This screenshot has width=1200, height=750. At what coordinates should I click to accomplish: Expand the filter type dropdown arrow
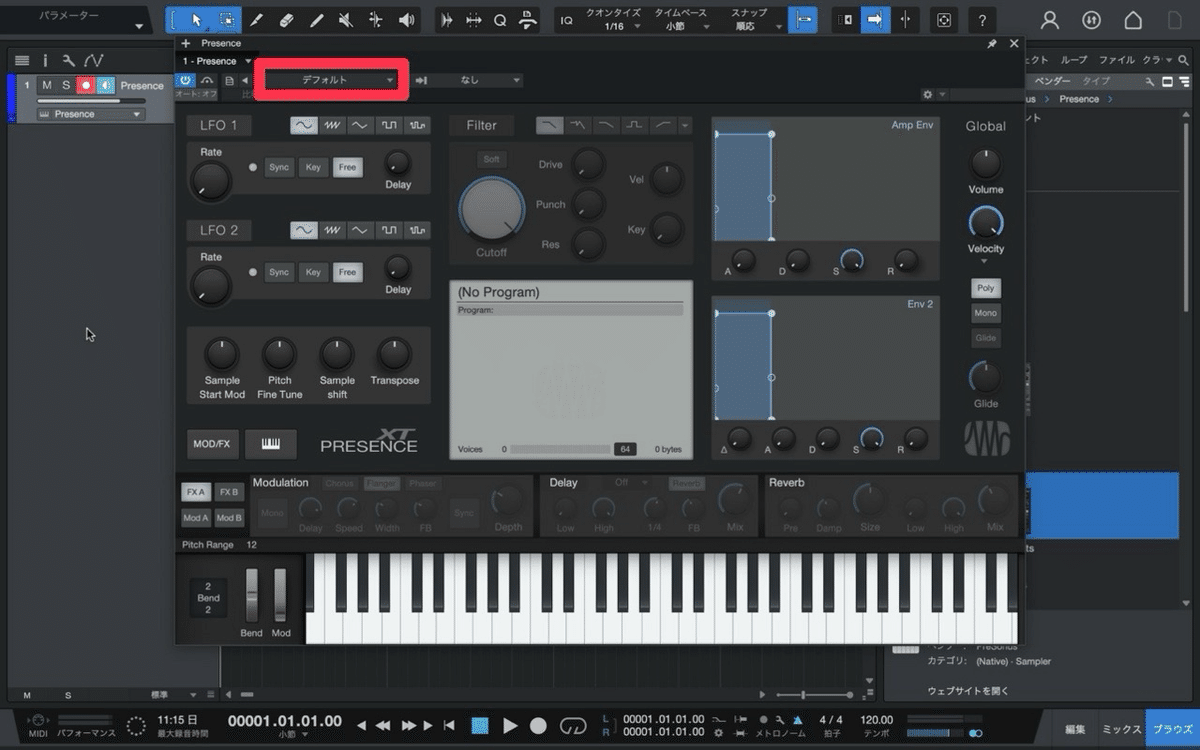[x=685, y=125]
